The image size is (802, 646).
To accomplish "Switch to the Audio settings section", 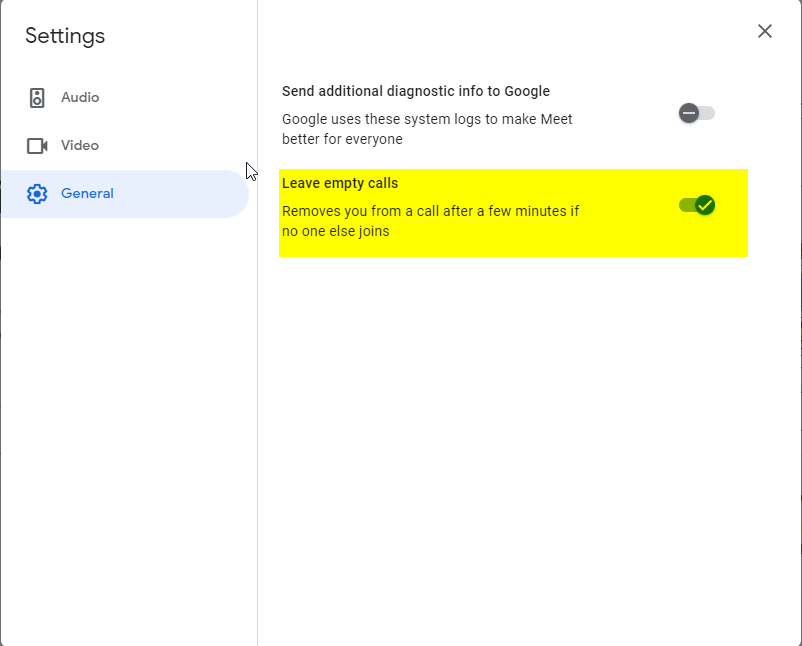I will pyautogui.click(x=80, y=97).
